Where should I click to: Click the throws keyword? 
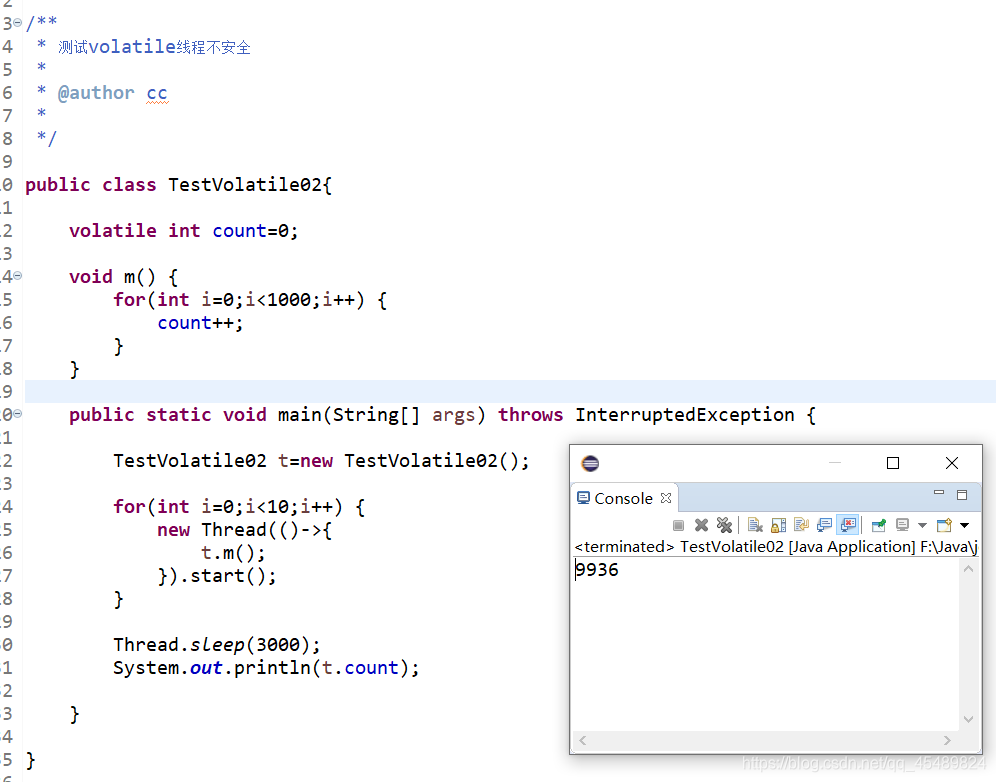pyautogui.click(x=530, y=415)
